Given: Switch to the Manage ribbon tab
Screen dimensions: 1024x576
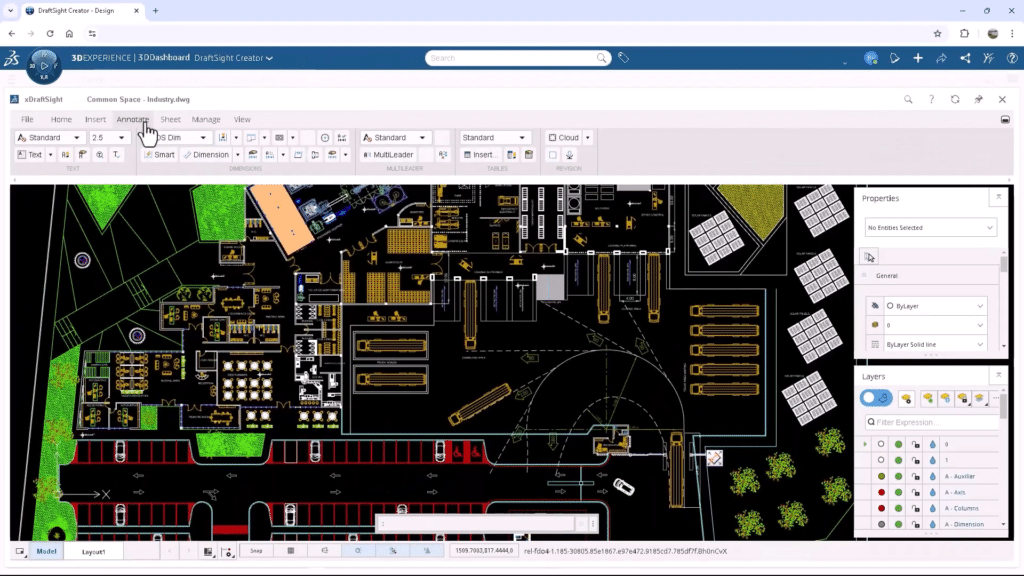Looking at the screenshot, I should point(205,119).
